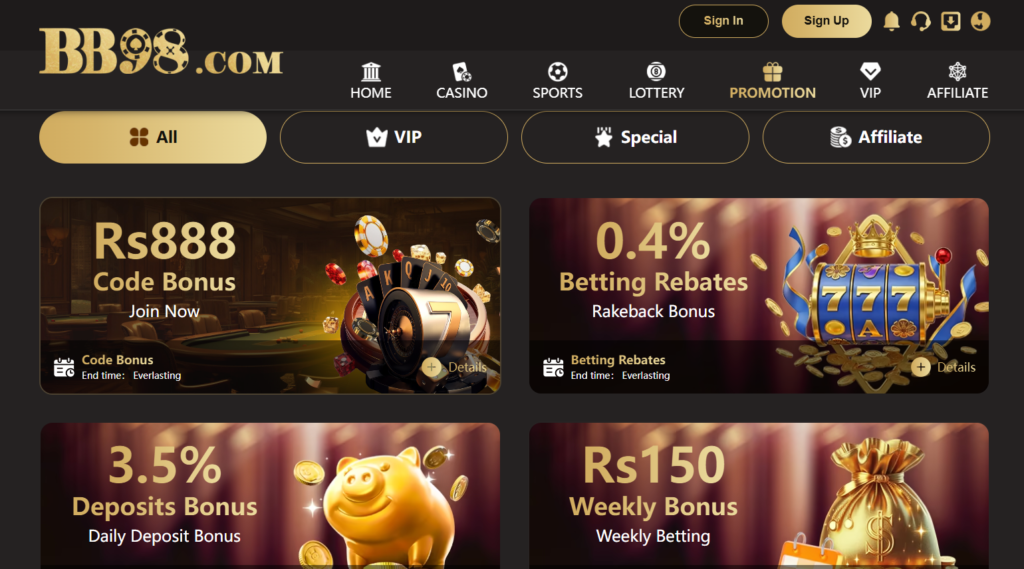Click the Sign Up button
The height and width of the screenshot is (569, 1024).
tap(826, 21)
